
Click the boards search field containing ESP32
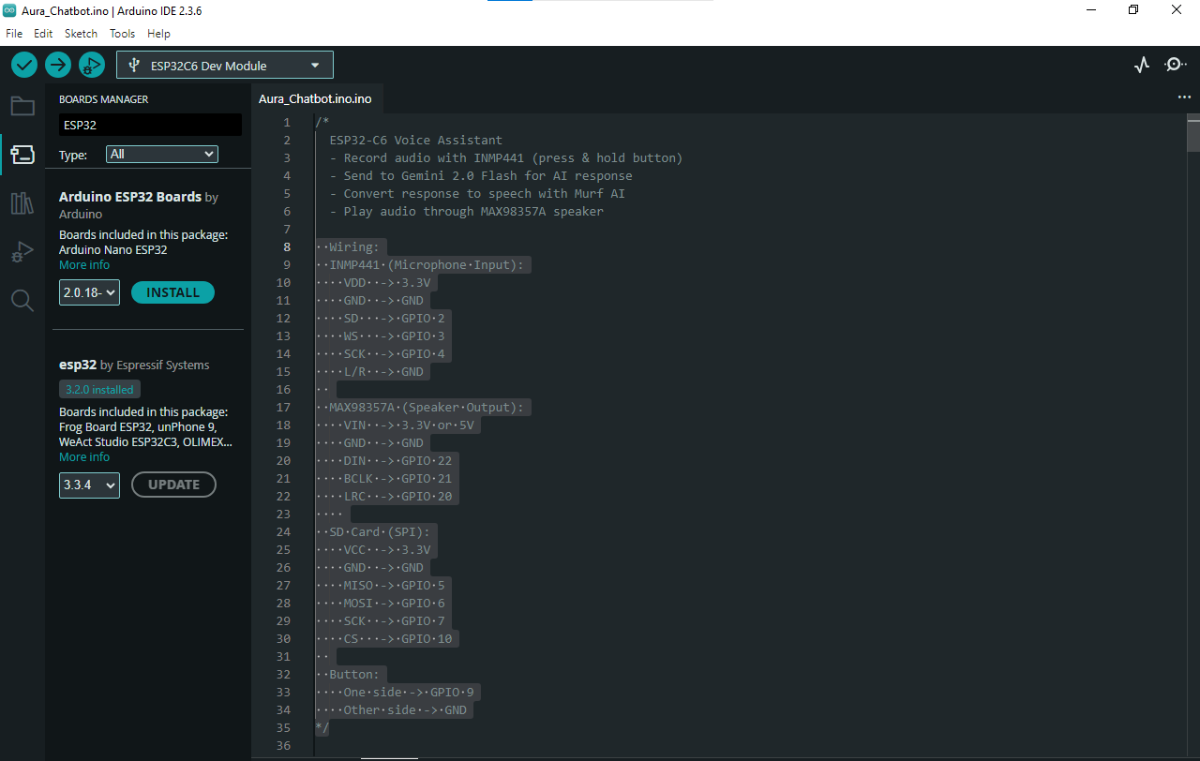pos(150,125)
